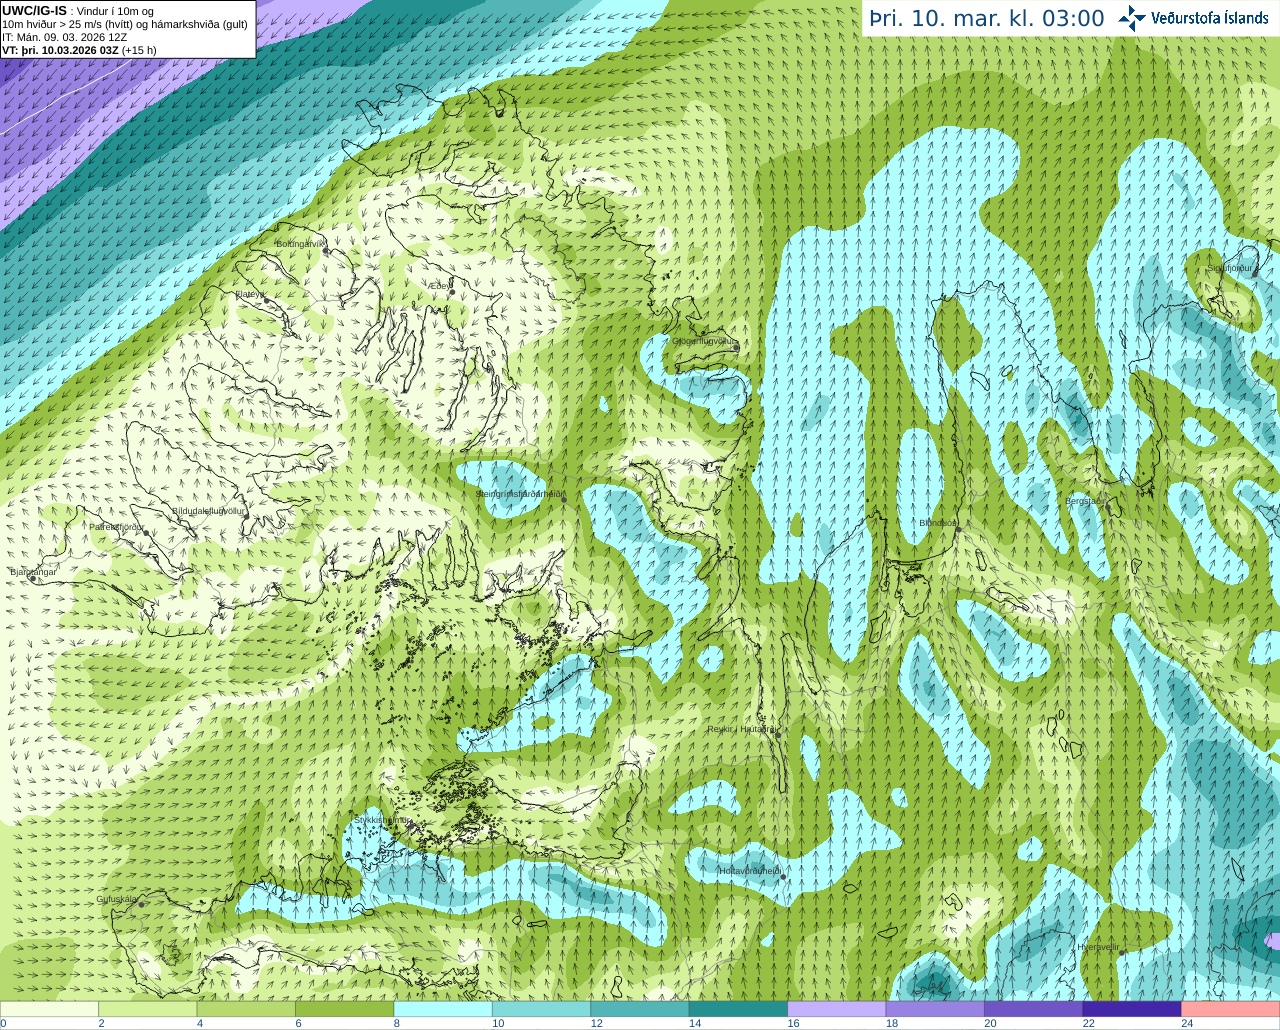Click the Æðey station label

439,286
